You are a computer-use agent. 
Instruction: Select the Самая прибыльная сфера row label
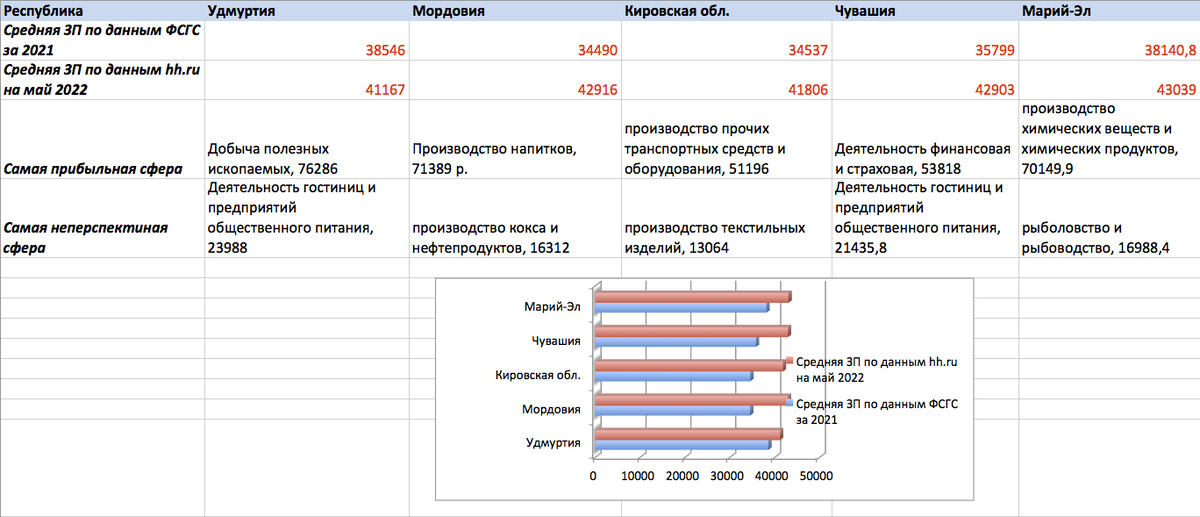coord(102,139)
